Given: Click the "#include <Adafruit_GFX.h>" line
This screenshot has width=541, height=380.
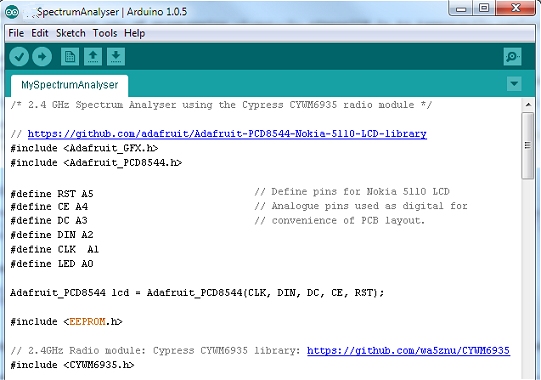Looking at the screenshot, I should (x=84, y=148).
